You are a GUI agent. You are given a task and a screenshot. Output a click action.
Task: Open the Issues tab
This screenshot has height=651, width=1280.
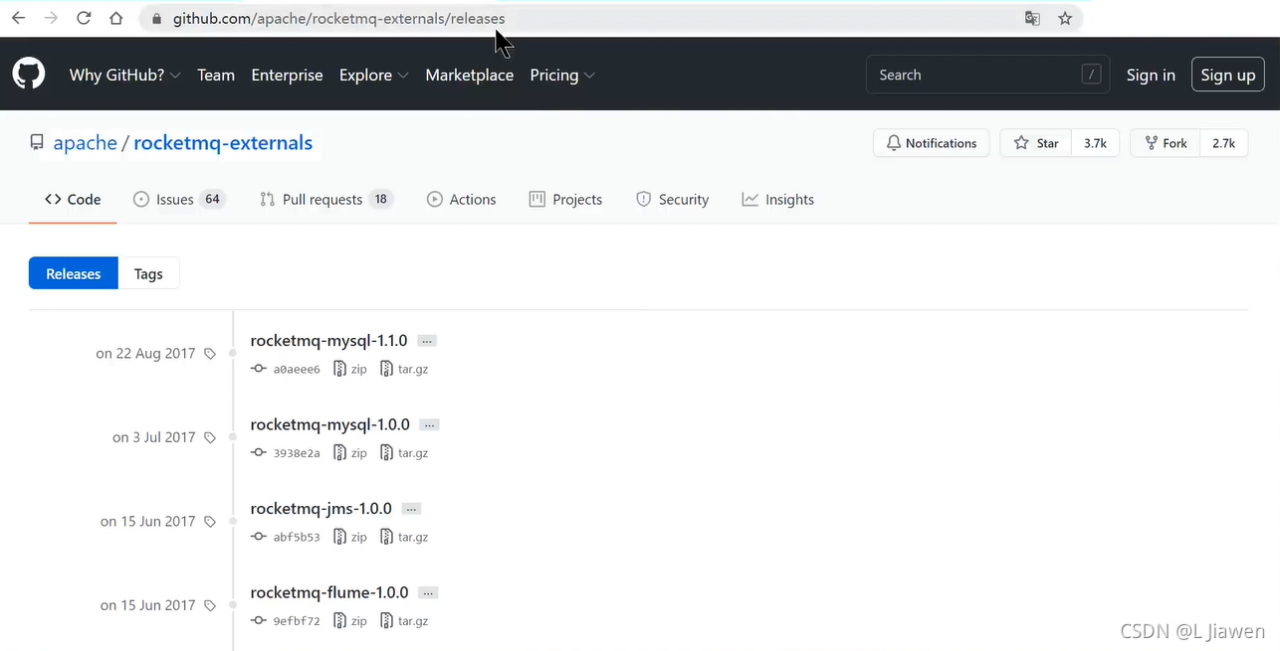pos(179,200)
